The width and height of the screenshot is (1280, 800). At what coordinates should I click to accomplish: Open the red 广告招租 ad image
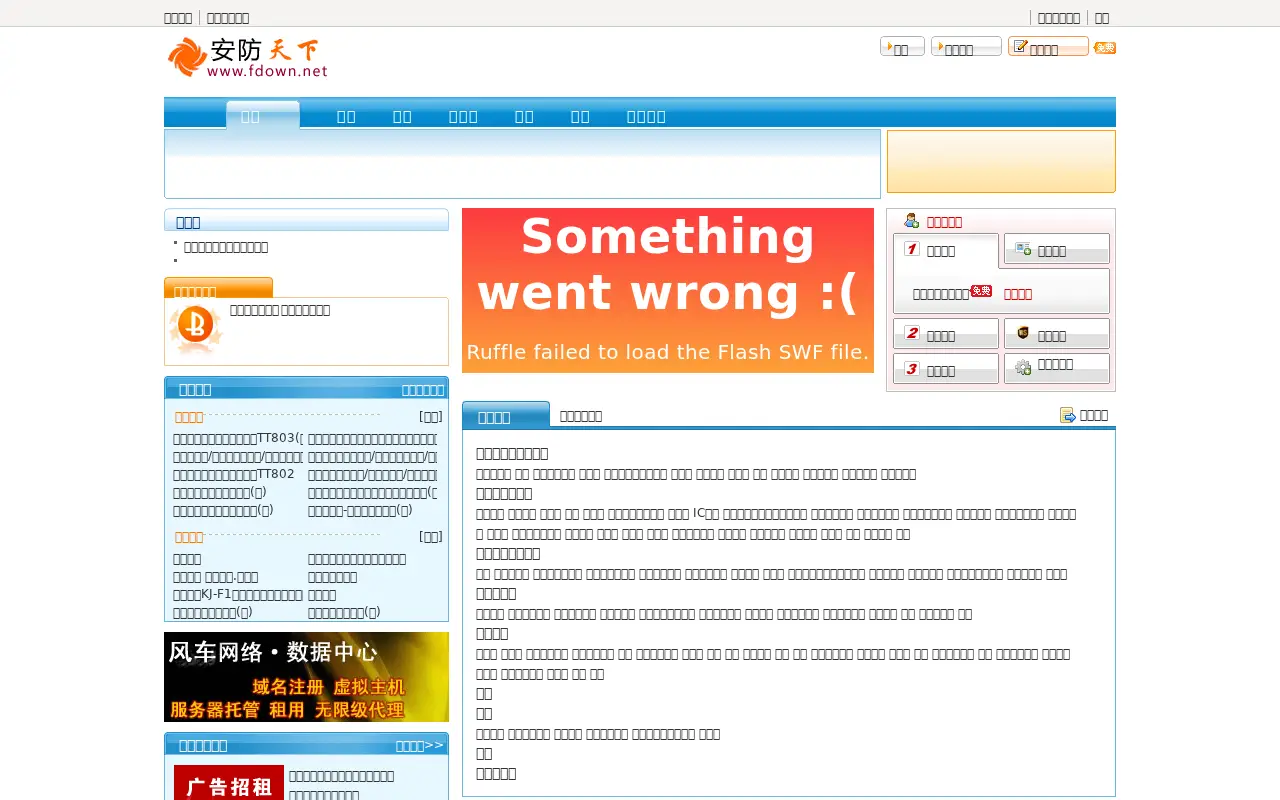[229, 783]
